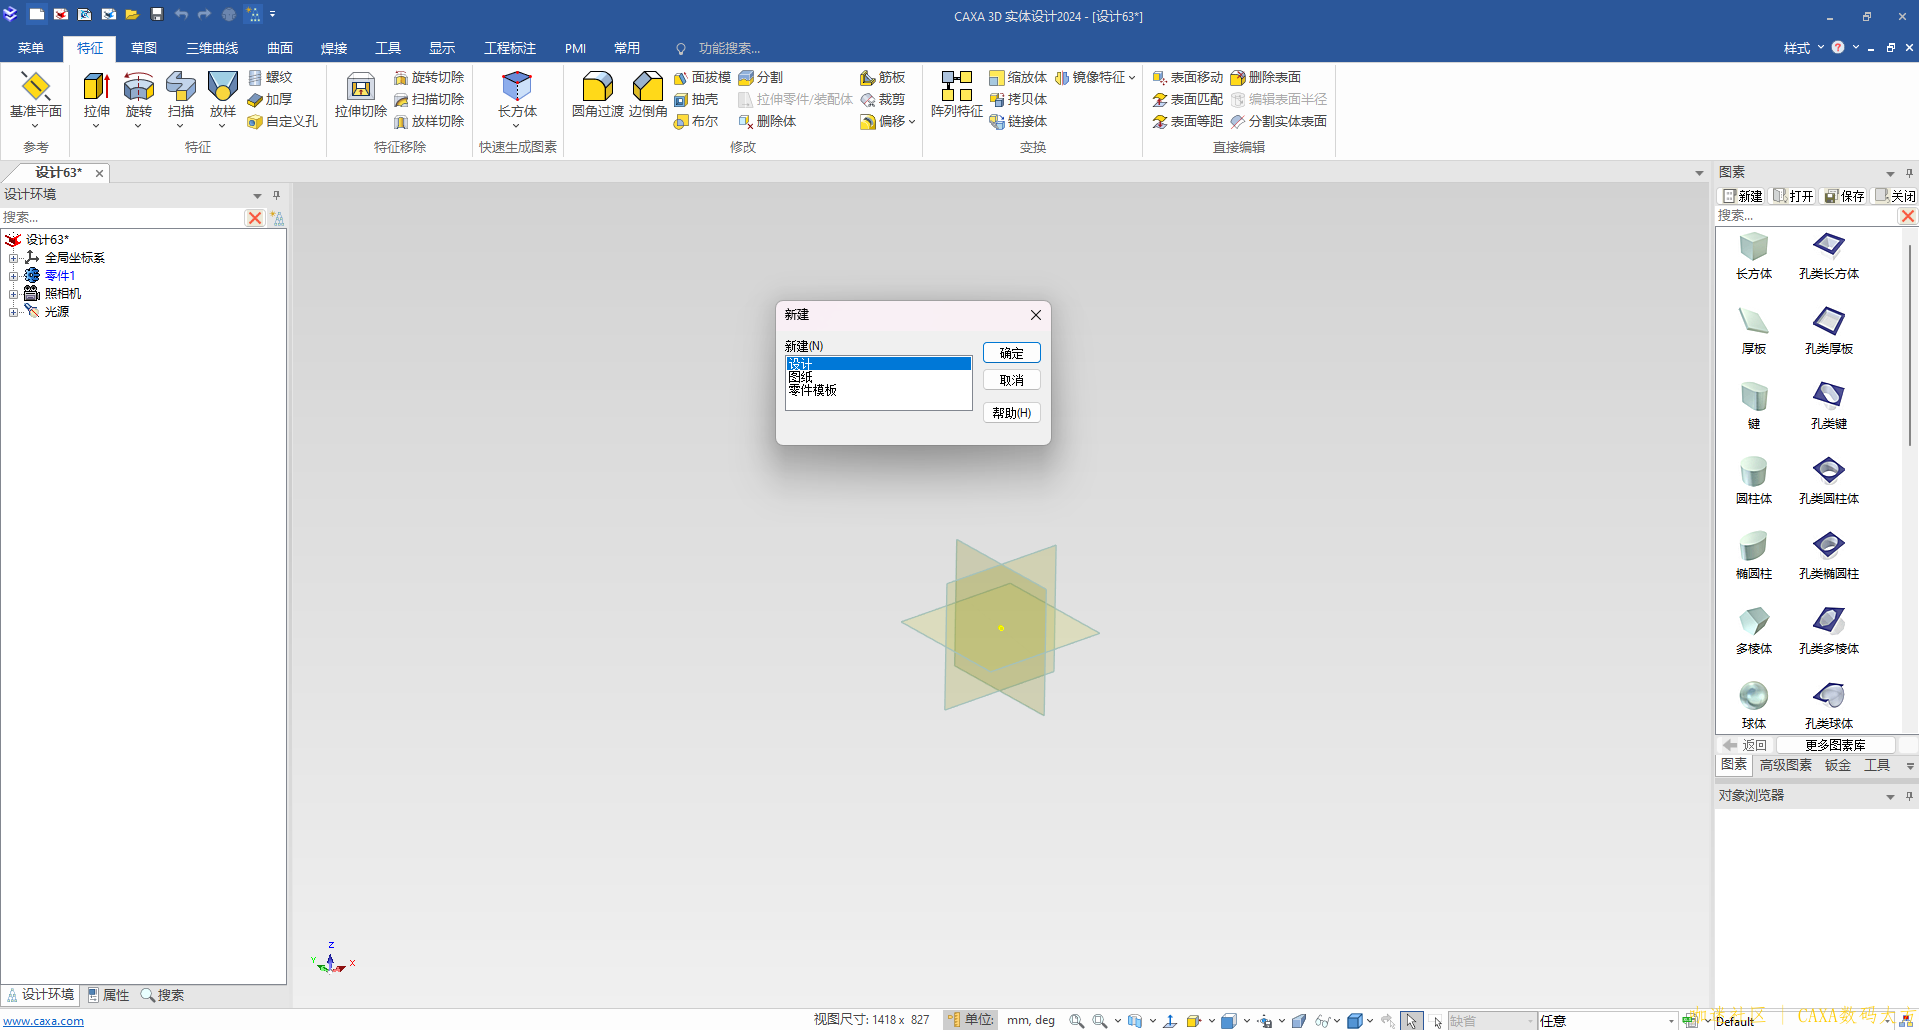
Task: Open the 镜像特征 dropdown arrow
Action: click(x=1132, y=78)
